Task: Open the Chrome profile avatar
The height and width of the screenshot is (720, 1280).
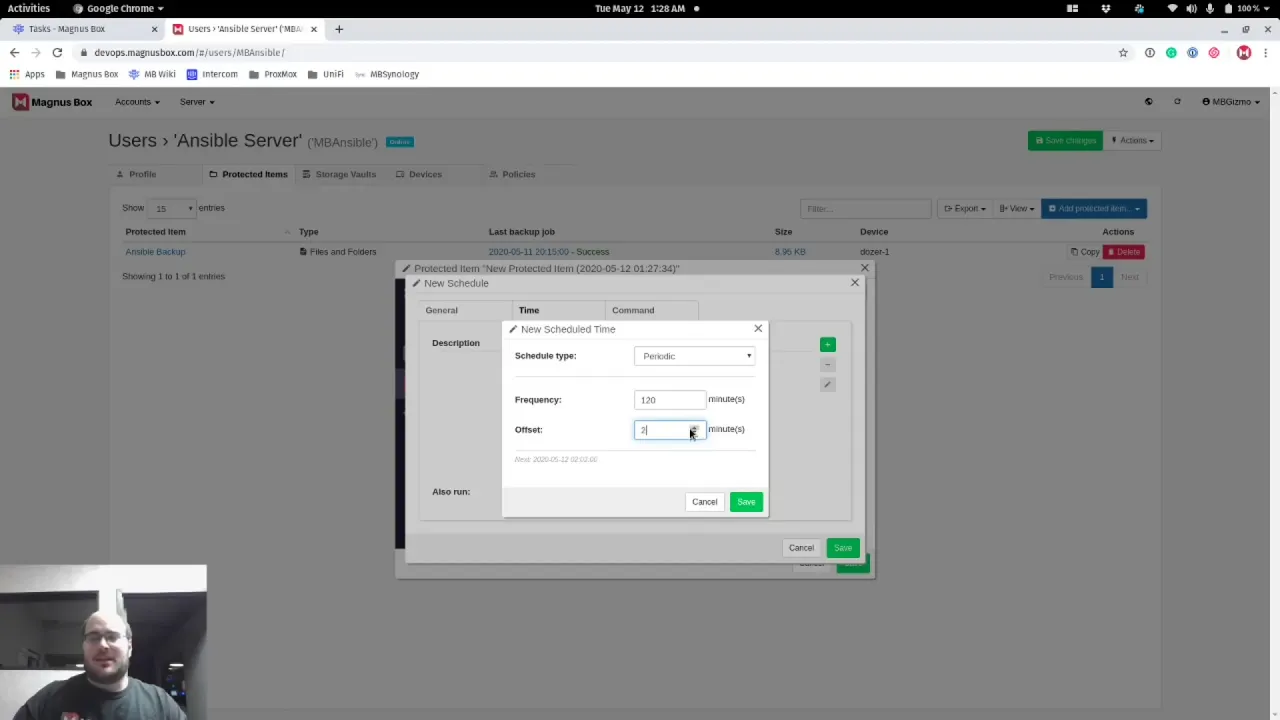Action: click(x=1244, y=52)
